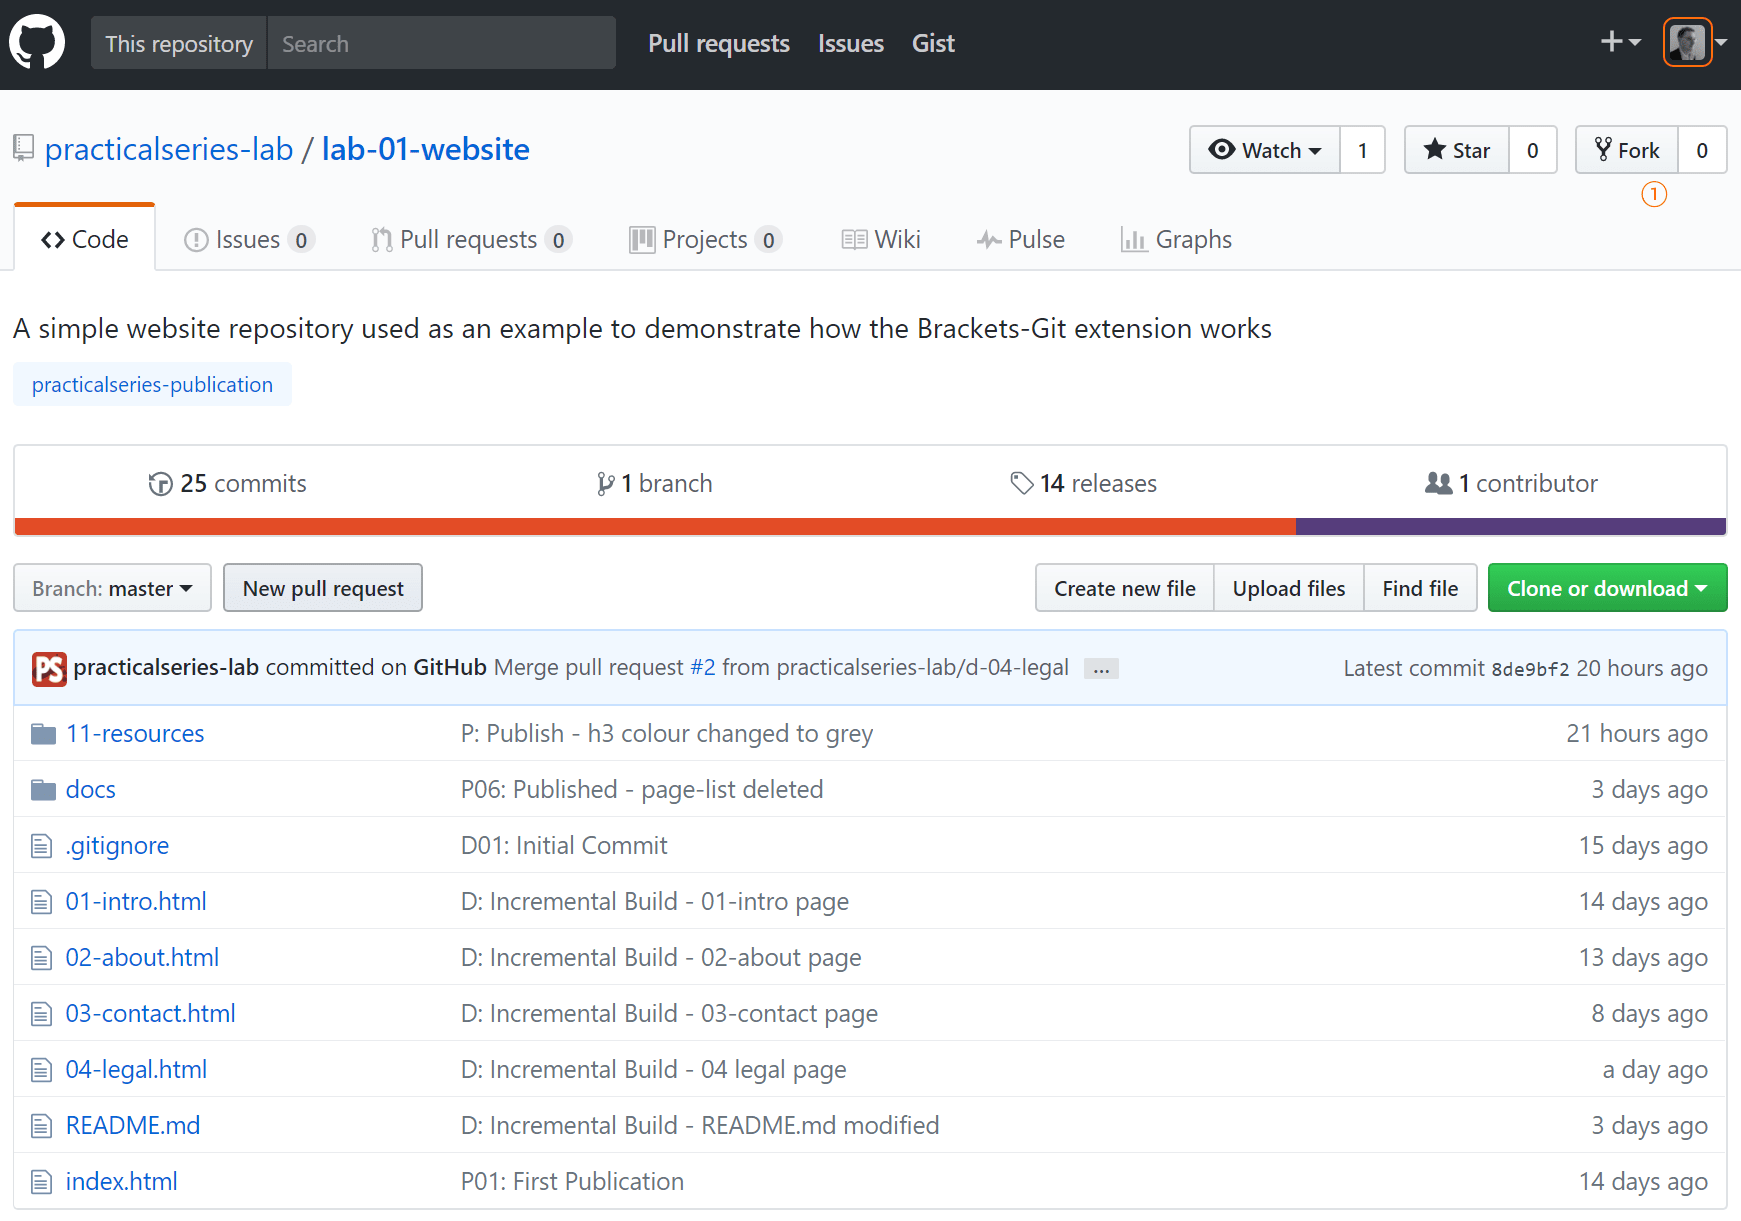Open the plus create-new menu
The height and width of the screenshot is (1221, 1741).
pos(1620,42)
